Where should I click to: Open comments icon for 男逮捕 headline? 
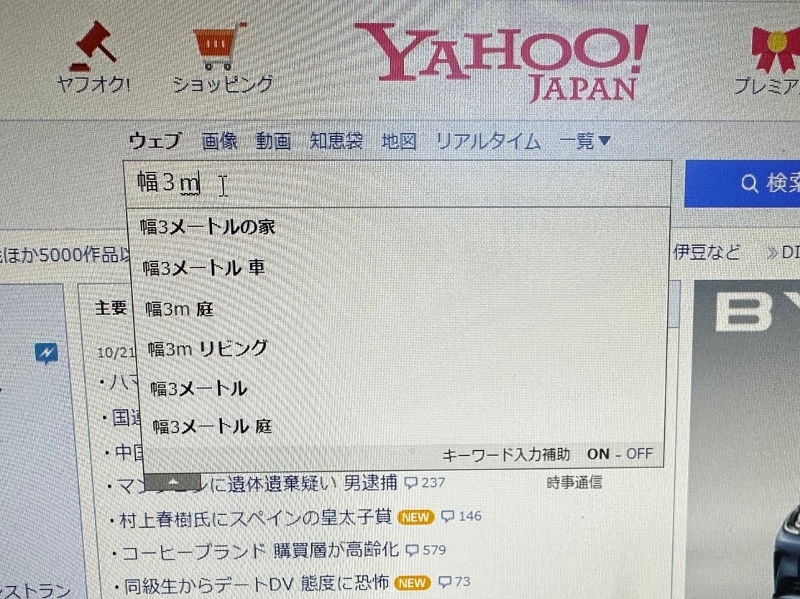tap(411, 483)
